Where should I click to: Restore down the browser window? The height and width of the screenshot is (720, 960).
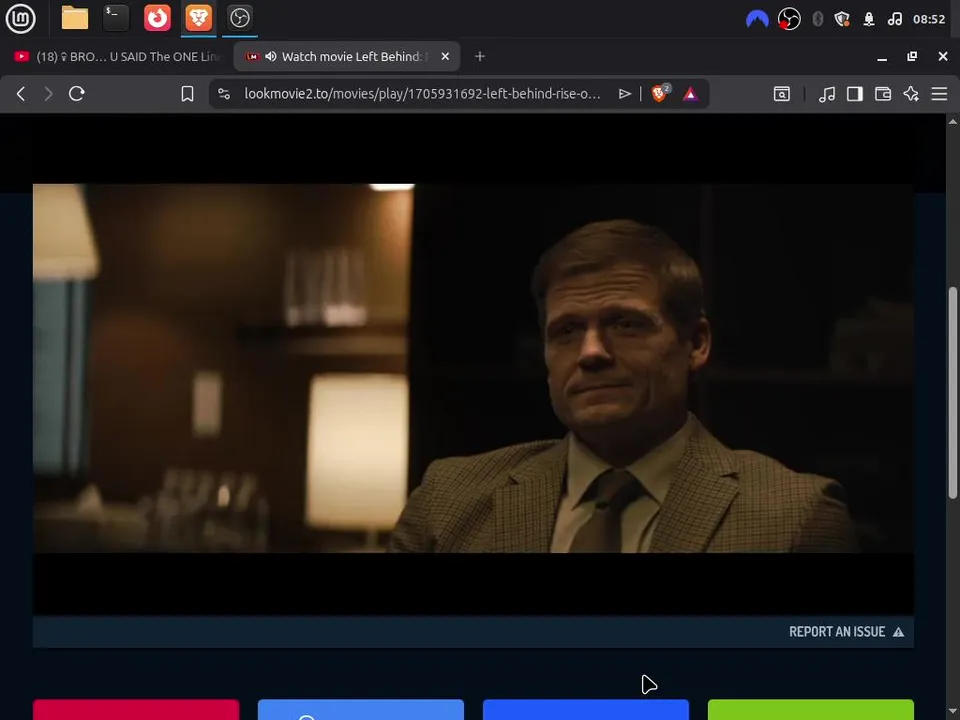pos(912,56)
